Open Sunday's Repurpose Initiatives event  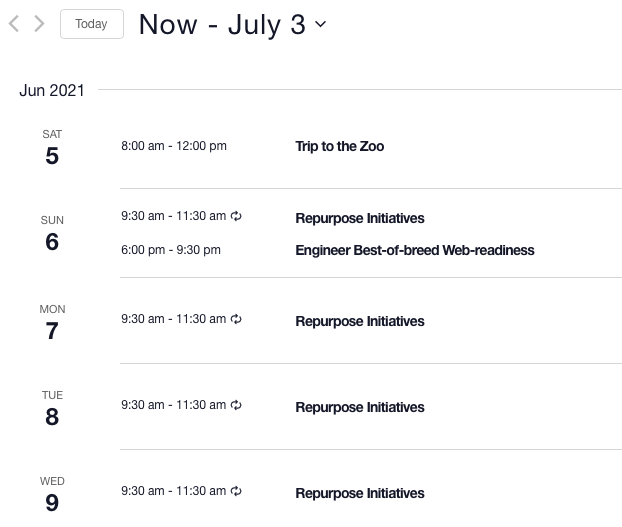[x=360, y=218]
